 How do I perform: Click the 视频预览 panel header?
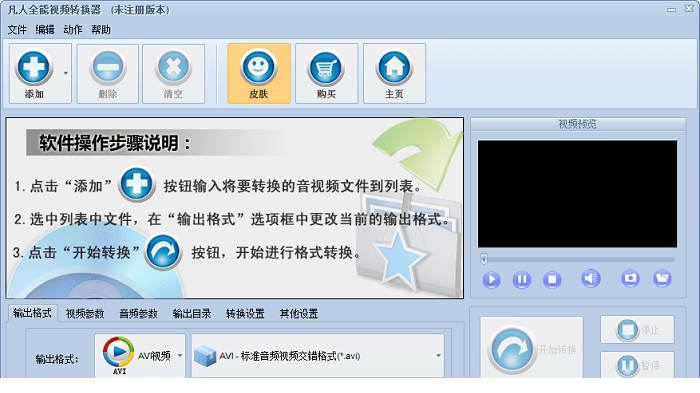coord(578,124)
